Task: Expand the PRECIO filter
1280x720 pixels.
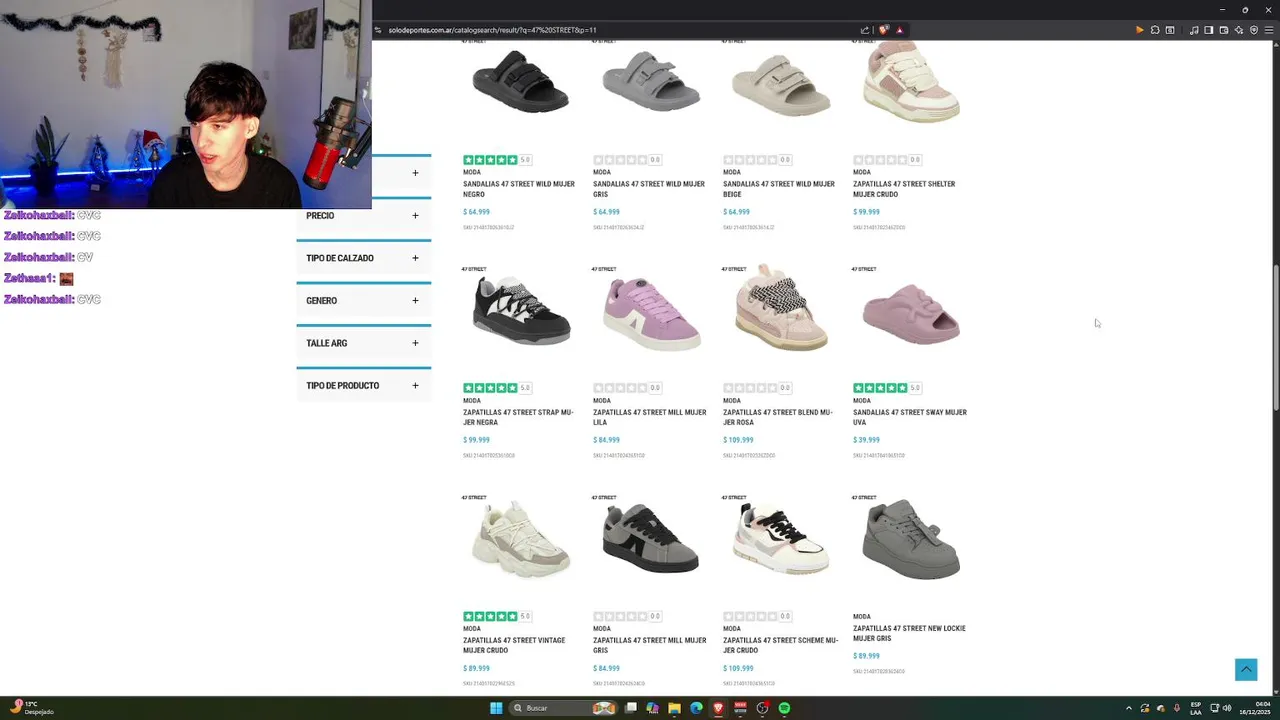Action: [x=363, y=216]
